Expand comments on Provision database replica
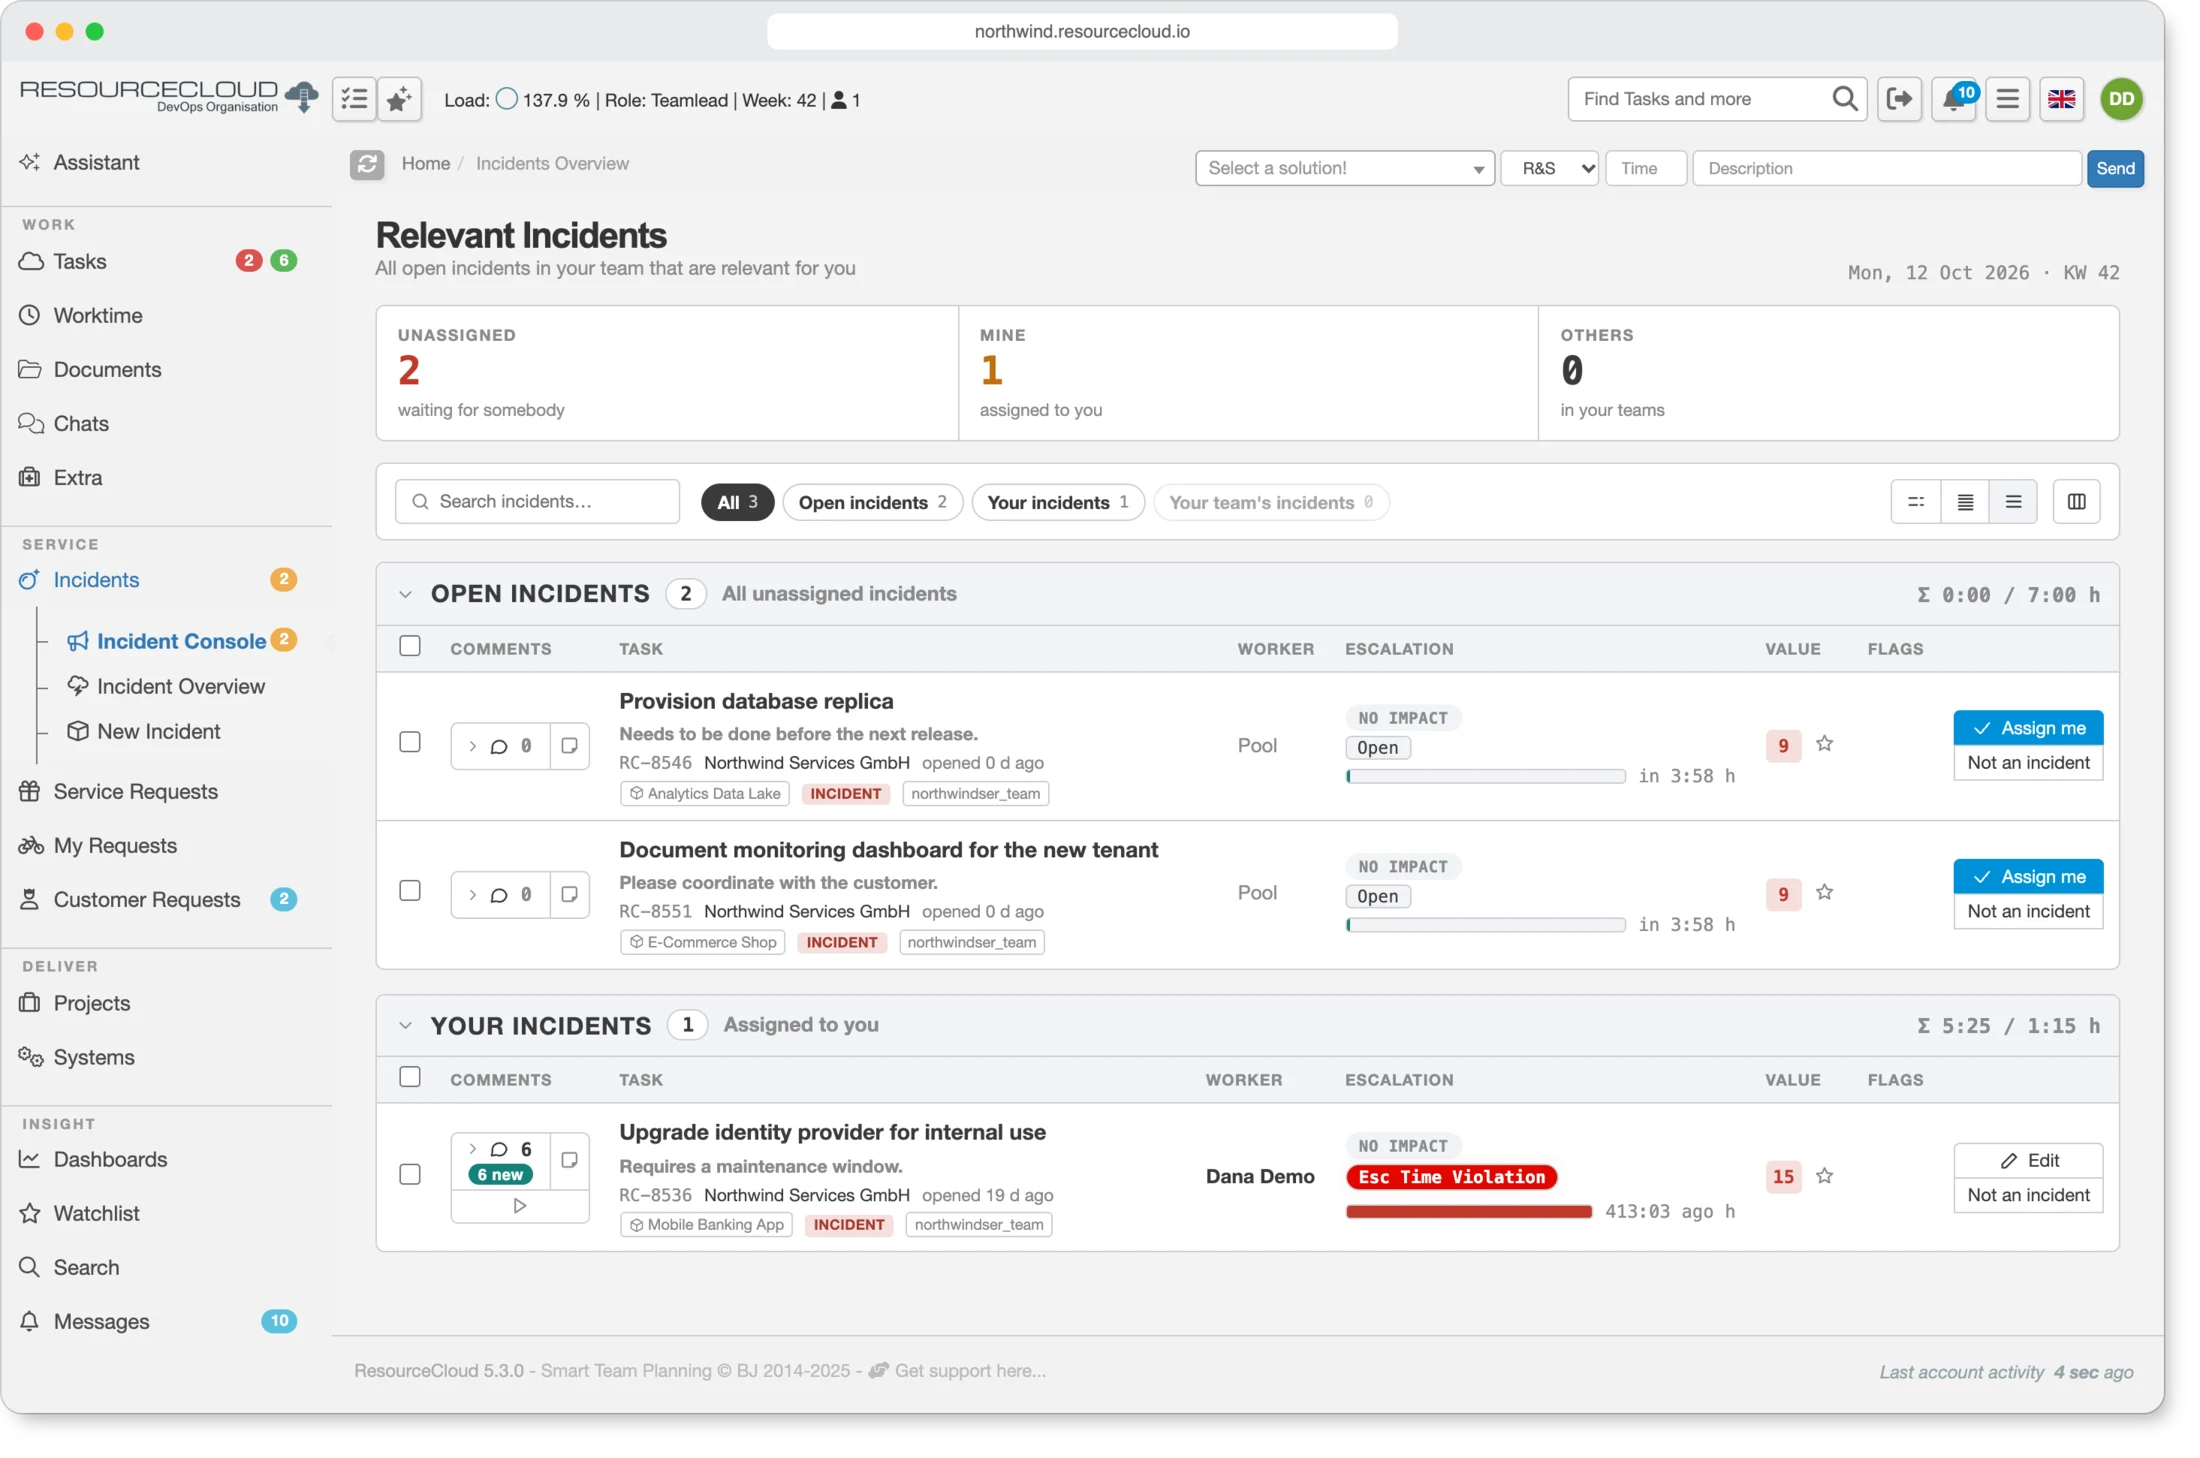 [473, 746]
